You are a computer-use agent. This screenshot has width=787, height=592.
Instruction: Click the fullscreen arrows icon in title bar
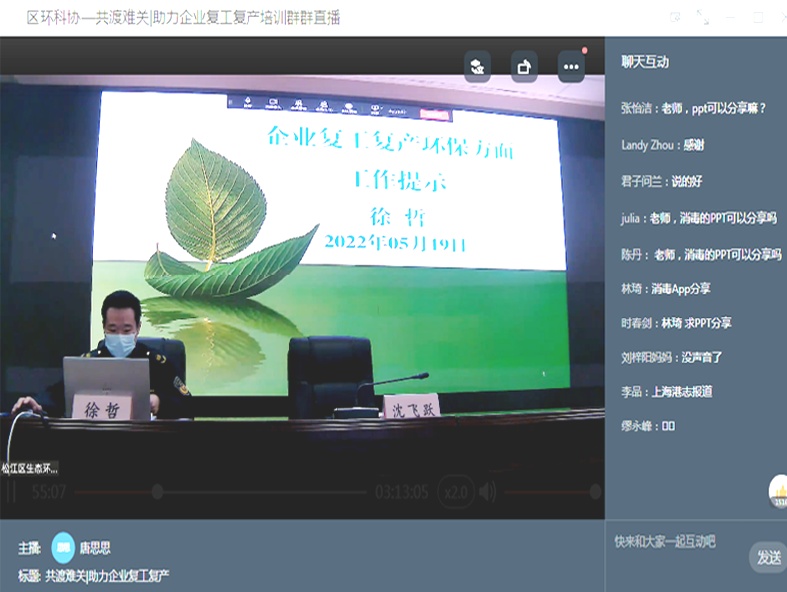[x=703, y=17]
